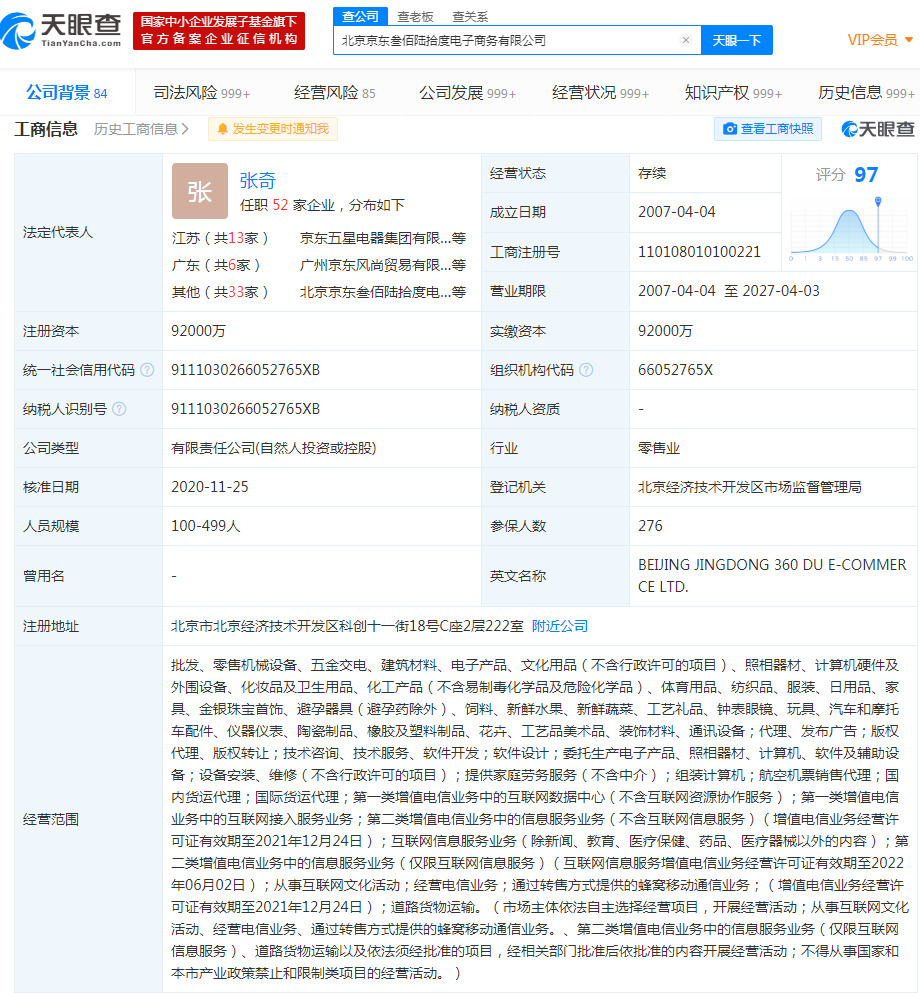Click the 参保人数 value 276
The image size is (920, 993).
point(650,526)
